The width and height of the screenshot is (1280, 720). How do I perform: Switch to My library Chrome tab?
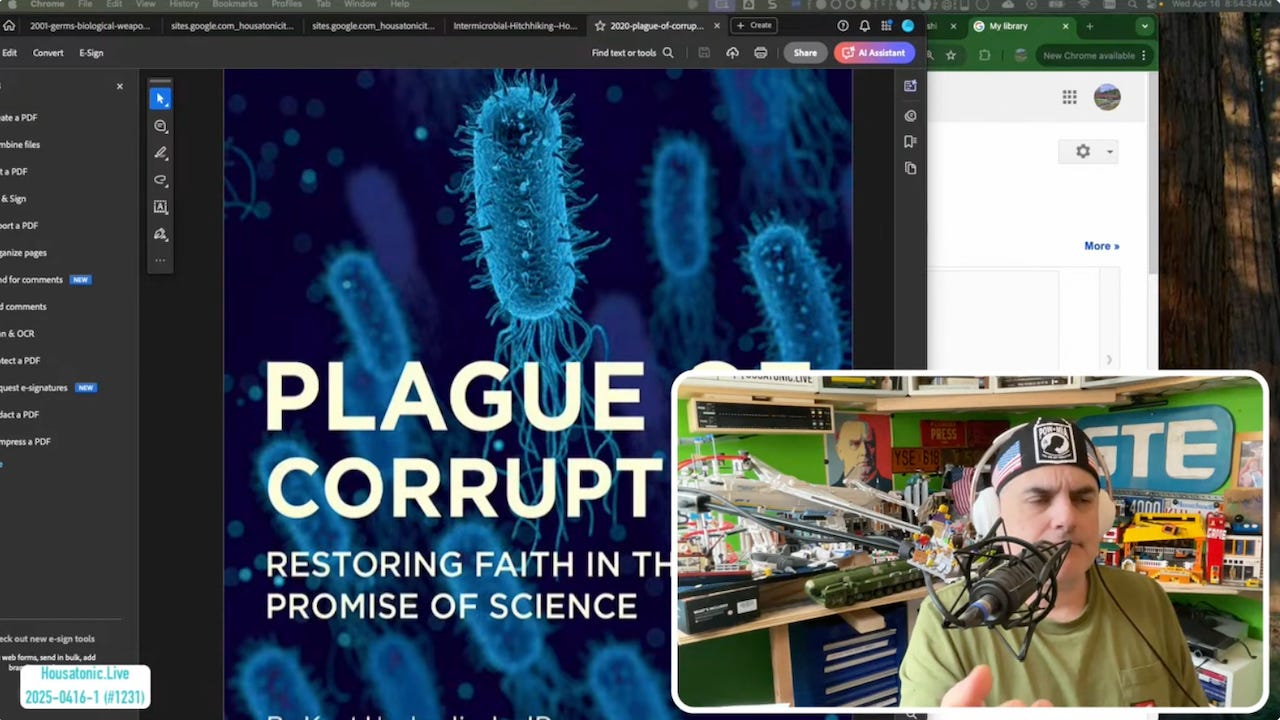(1020, 26)
